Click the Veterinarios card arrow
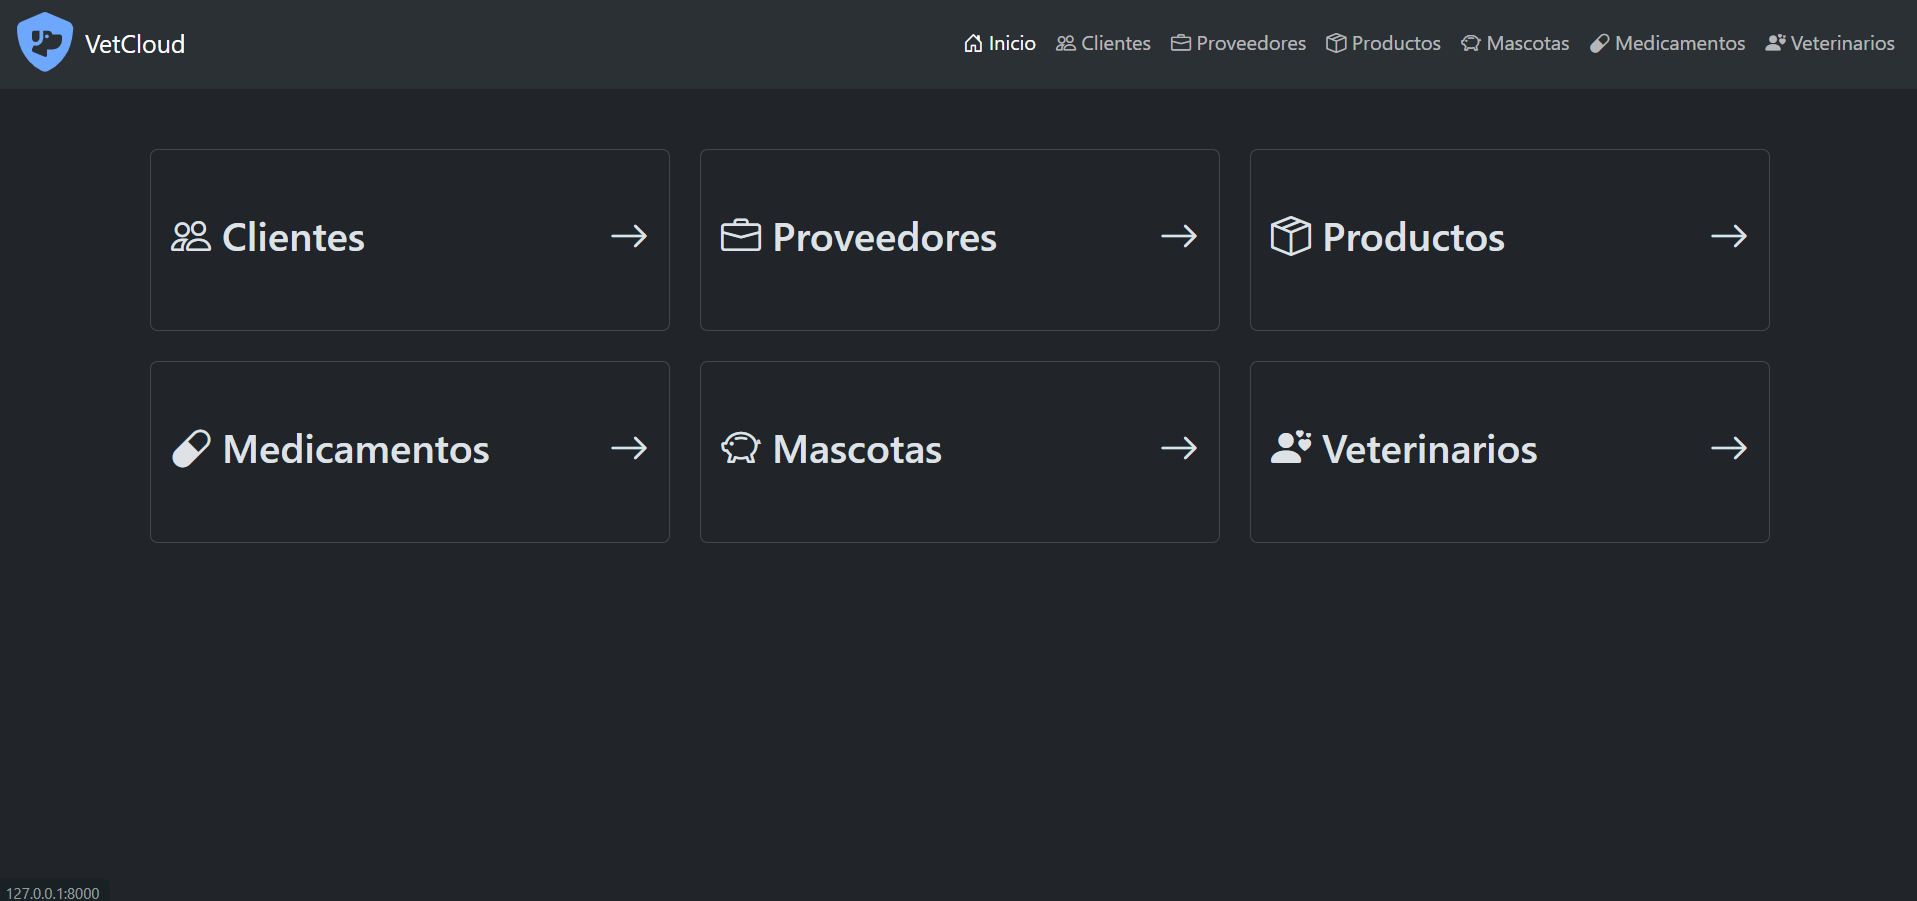 (1729, 448)
